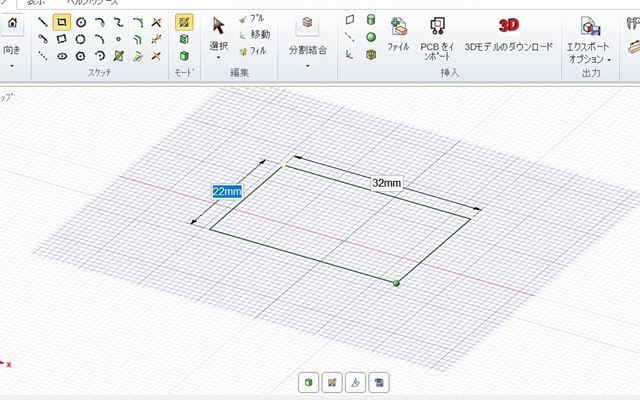The width and height of the screenshot is (640, 400).
Task: Toggle Sketch mode in モード group
Action: (184, 22)
